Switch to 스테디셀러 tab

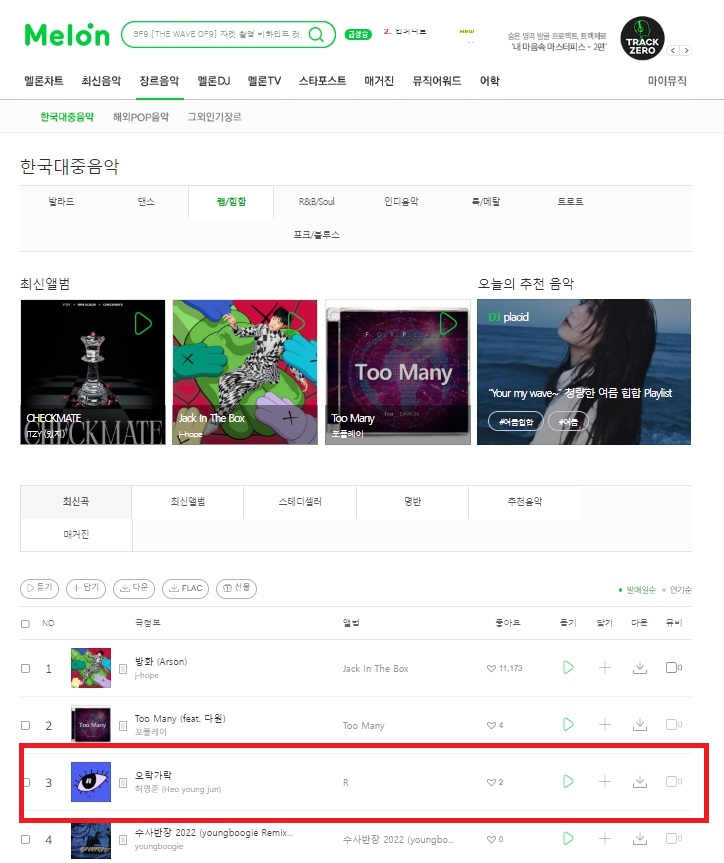click(x=300, y=501)
